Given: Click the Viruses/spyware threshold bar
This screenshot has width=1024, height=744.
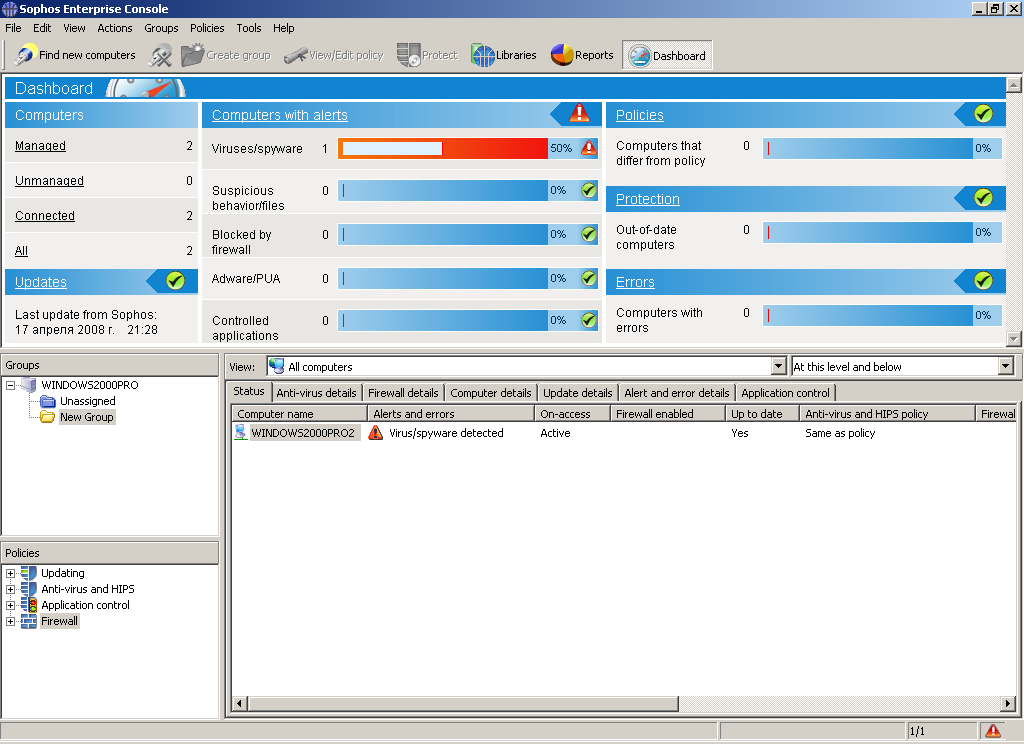Looking at the screenshot, I should pos(443,148).
